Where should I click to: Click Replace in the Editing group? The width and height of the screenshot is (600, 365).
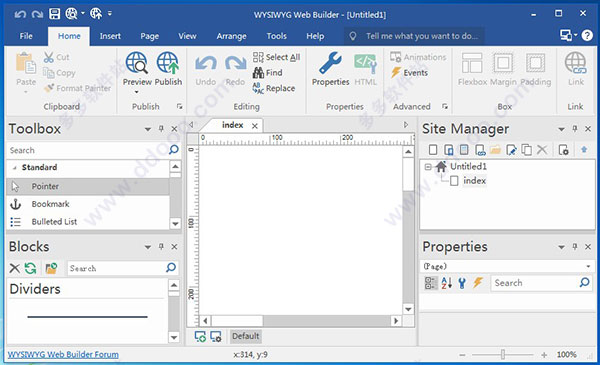click(274, 88)
